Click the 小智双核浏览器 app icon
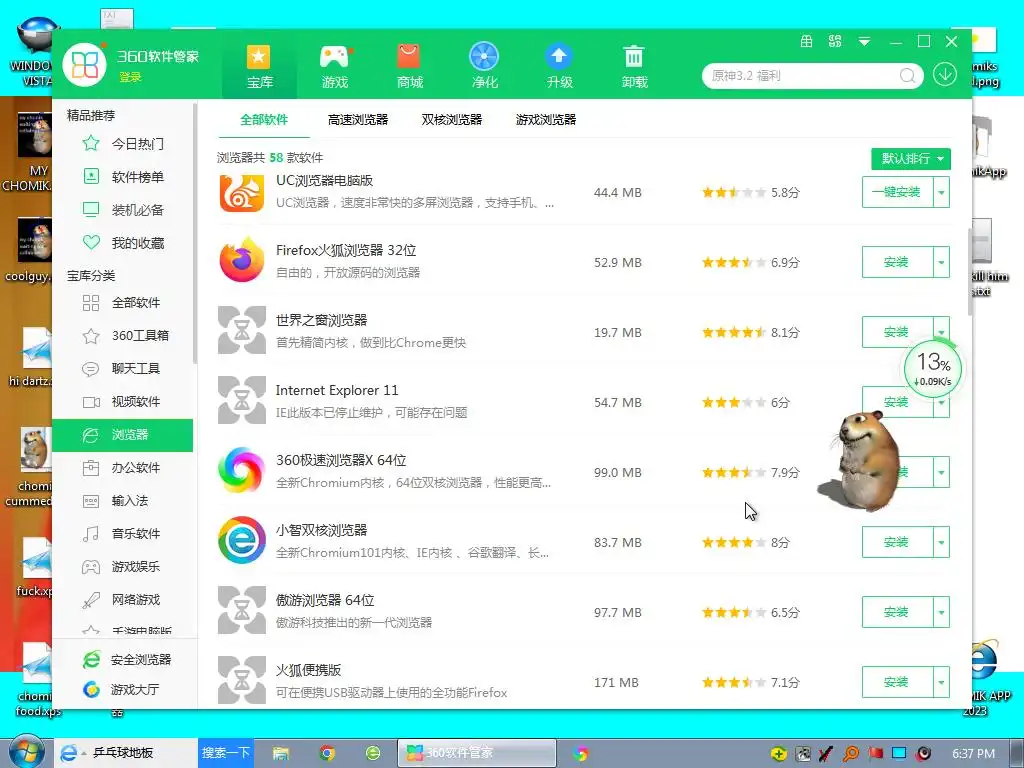Viewport: 1024px width, 768px height. click(x=242, y=540)
